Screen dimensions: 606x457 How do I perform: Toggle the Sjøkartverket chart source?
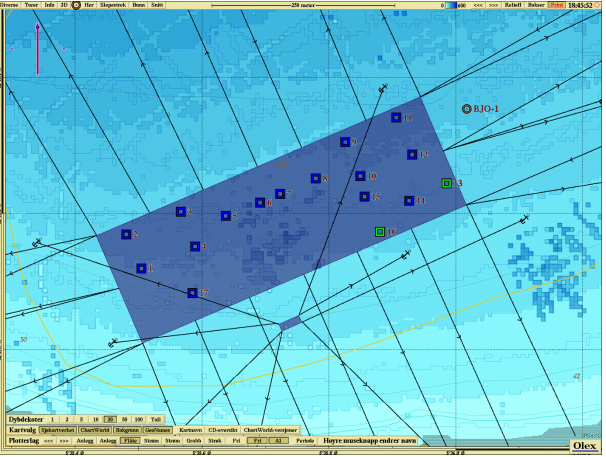point(58,429)
